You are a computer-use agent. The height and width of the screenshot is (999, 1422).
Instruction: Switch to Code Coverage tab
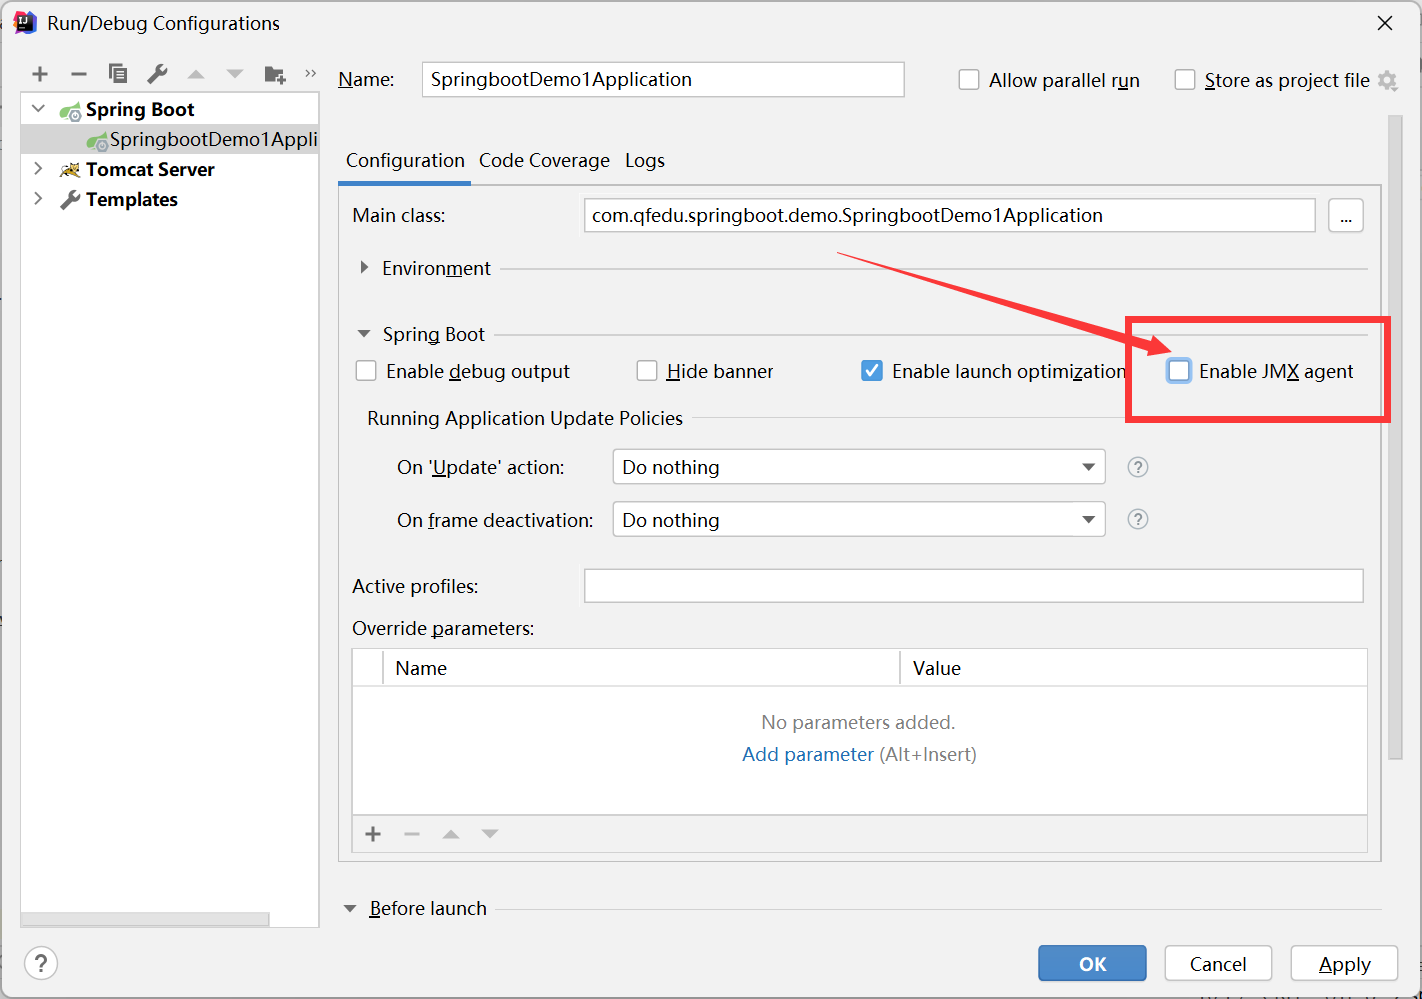[544, 161]
